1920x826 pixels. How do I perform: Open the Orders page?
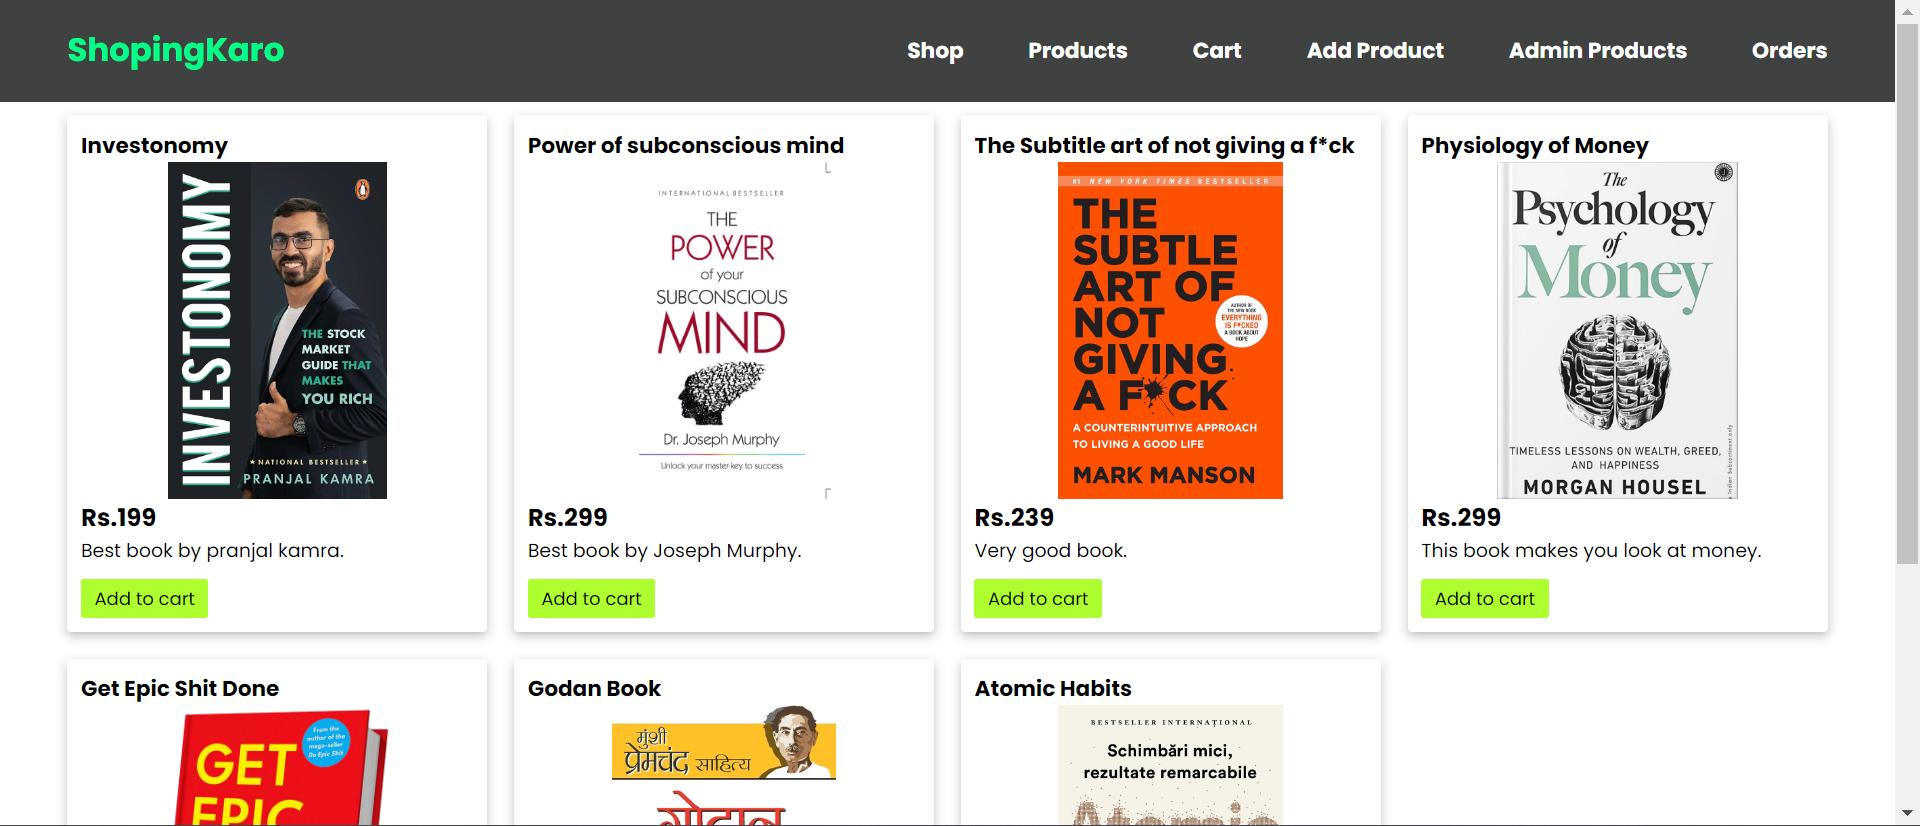(1789, 50)
